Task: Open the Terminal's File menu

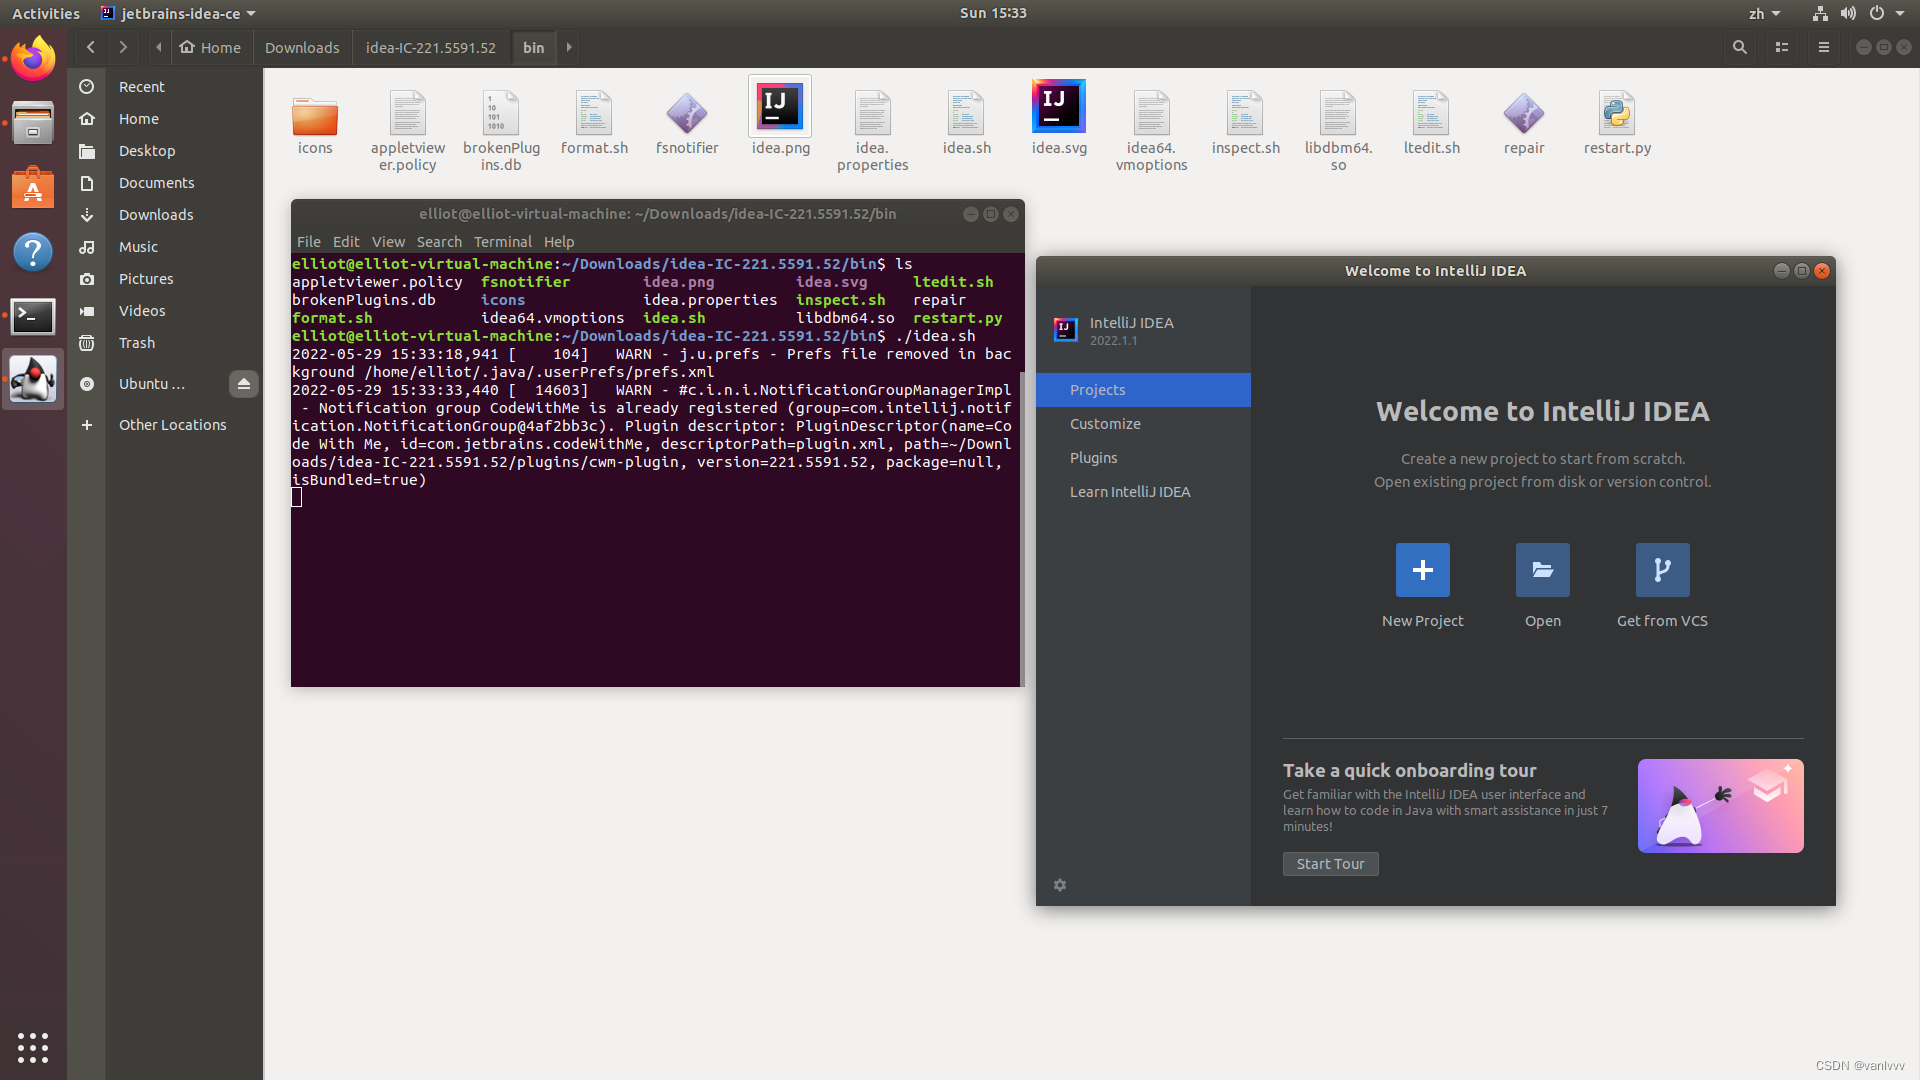Action: point(308,241)
